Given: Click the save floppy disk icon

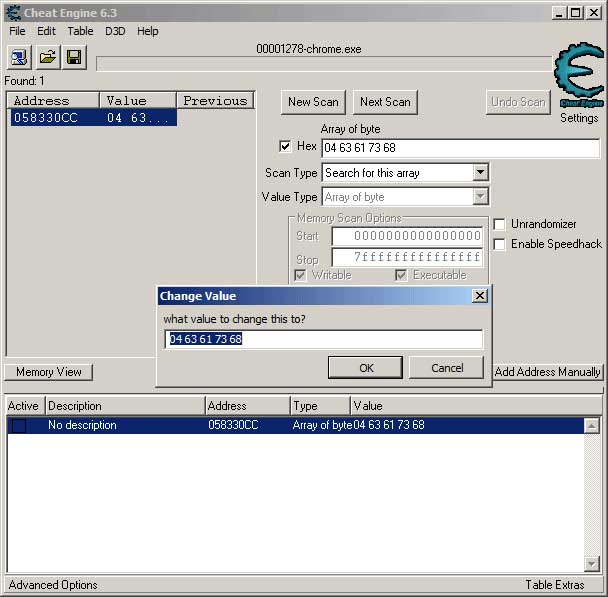Looking at the screenshot, I should pos(74,57).
